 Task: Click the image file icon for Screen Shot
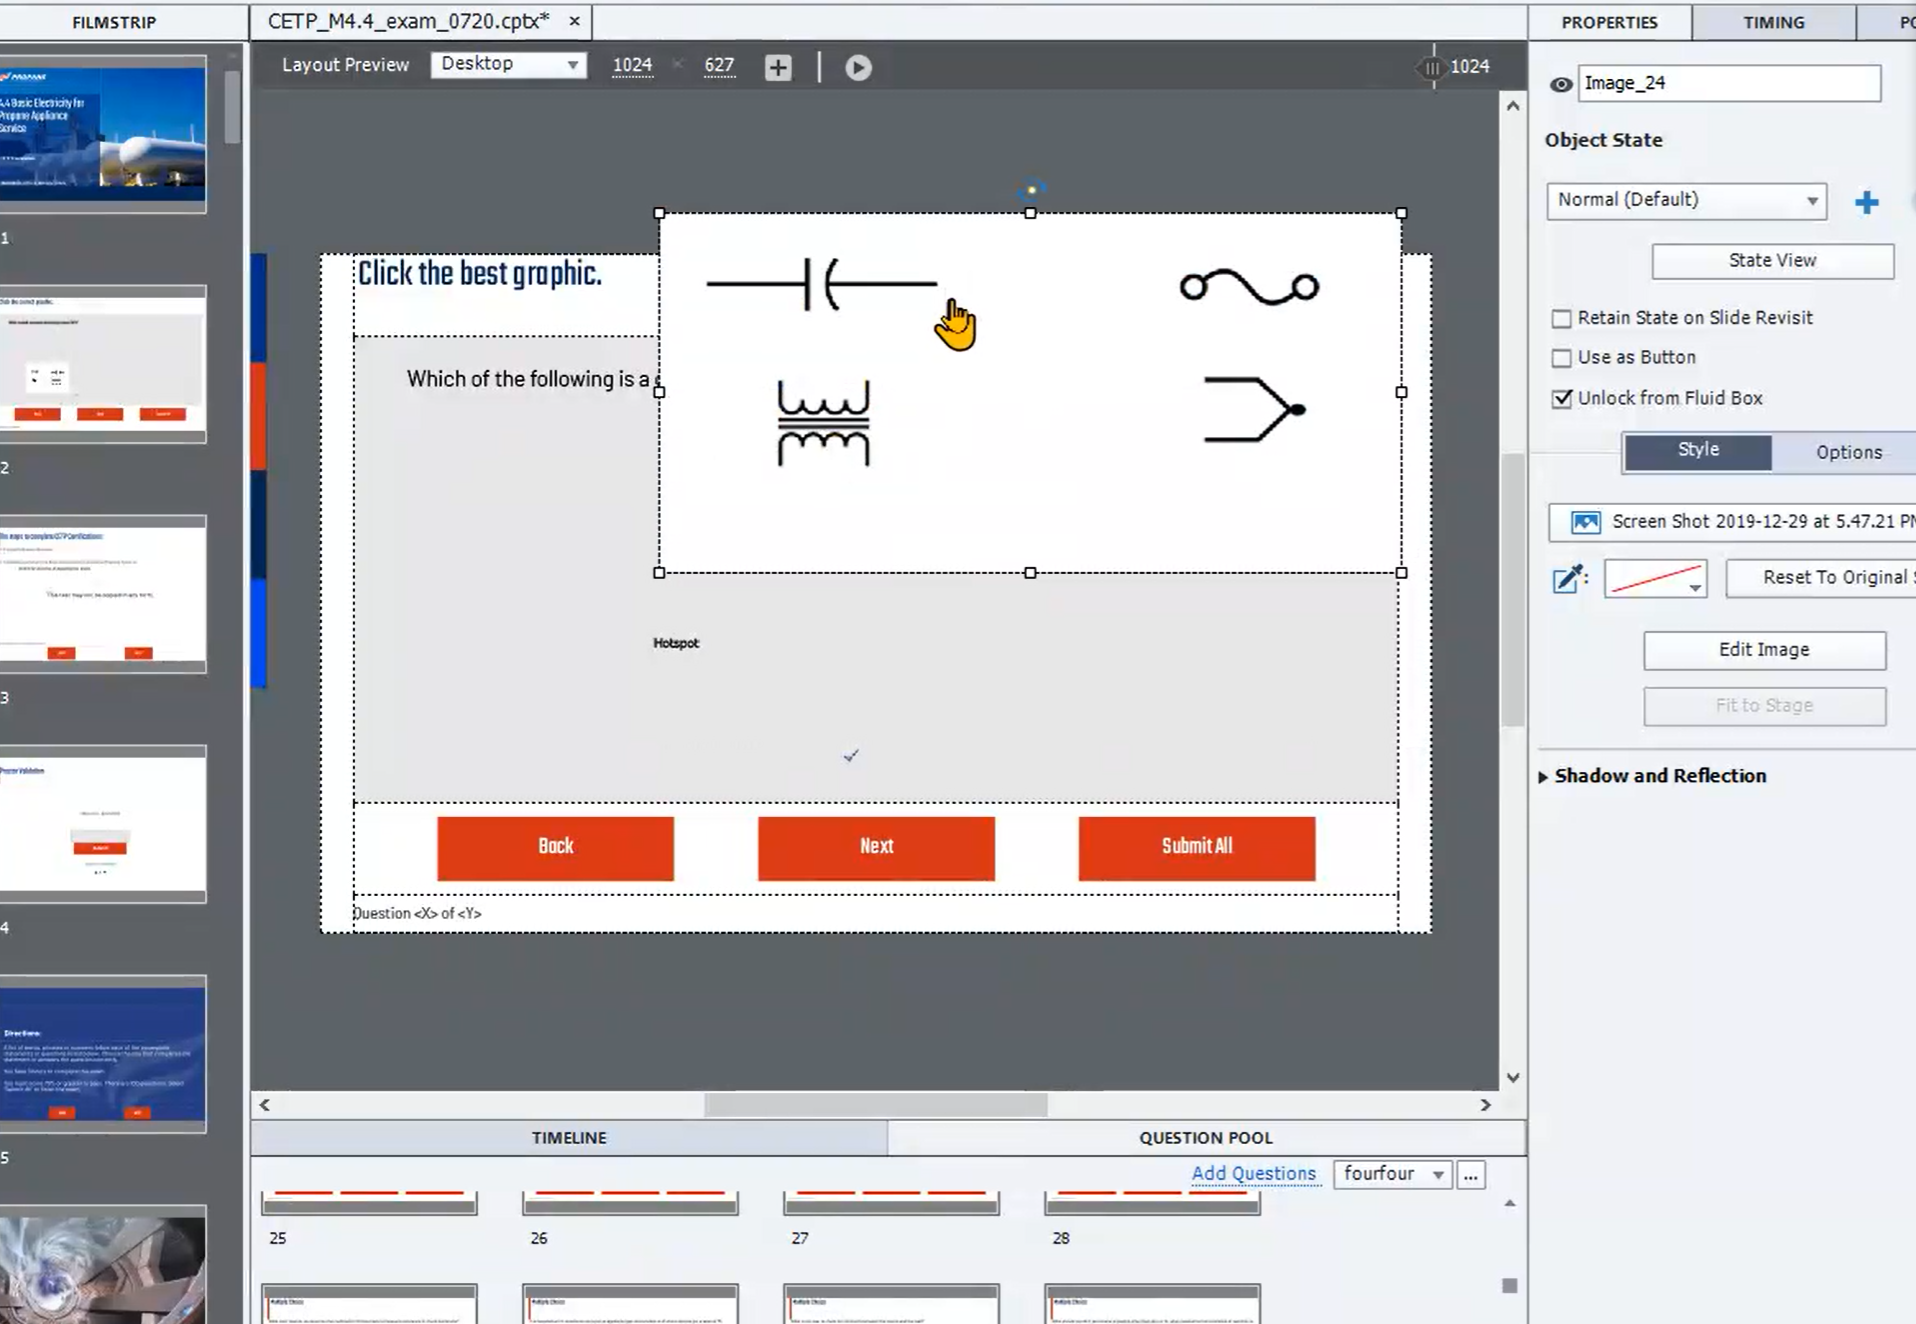[x=1585, y=522]
